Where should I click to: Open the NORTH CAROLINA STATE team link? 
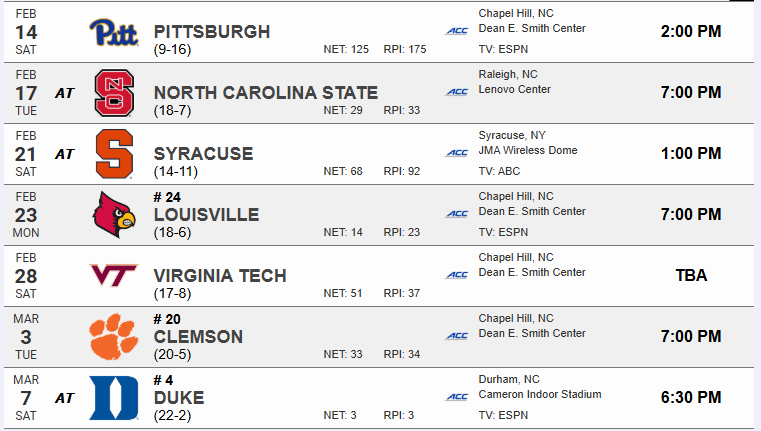tap(266, 93)
